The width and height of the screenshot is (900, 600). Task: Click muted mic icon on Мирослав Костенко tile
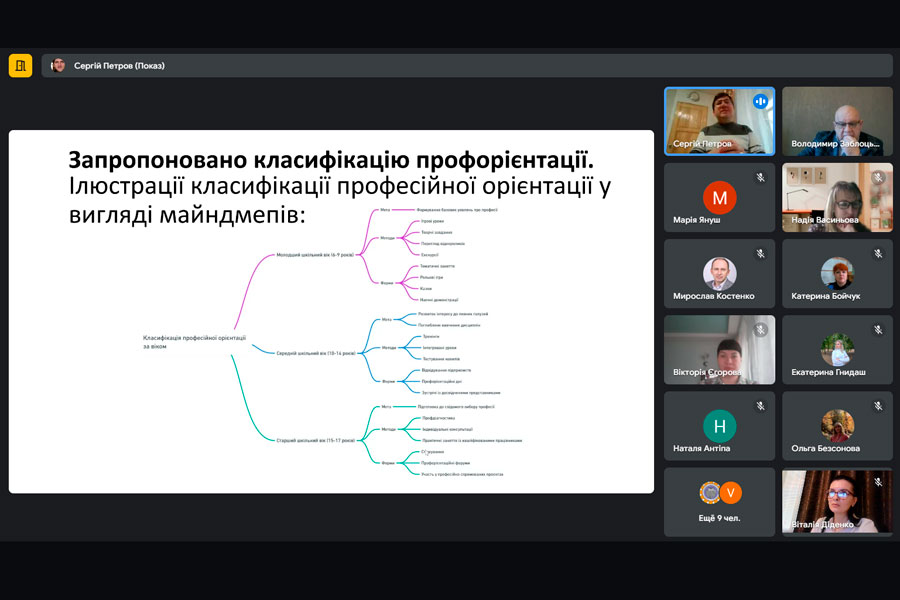(761, 253)
